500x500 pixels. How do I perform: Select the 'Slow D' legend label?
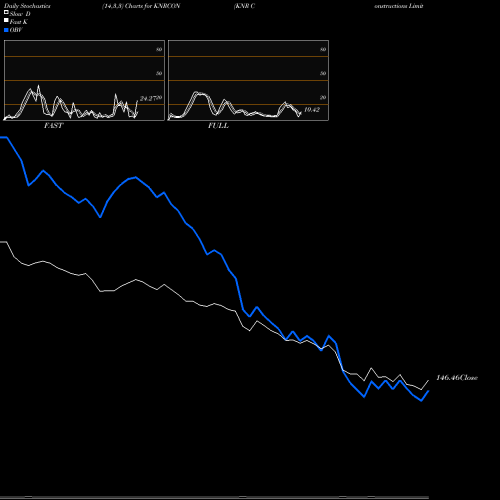tap(20, 14)
